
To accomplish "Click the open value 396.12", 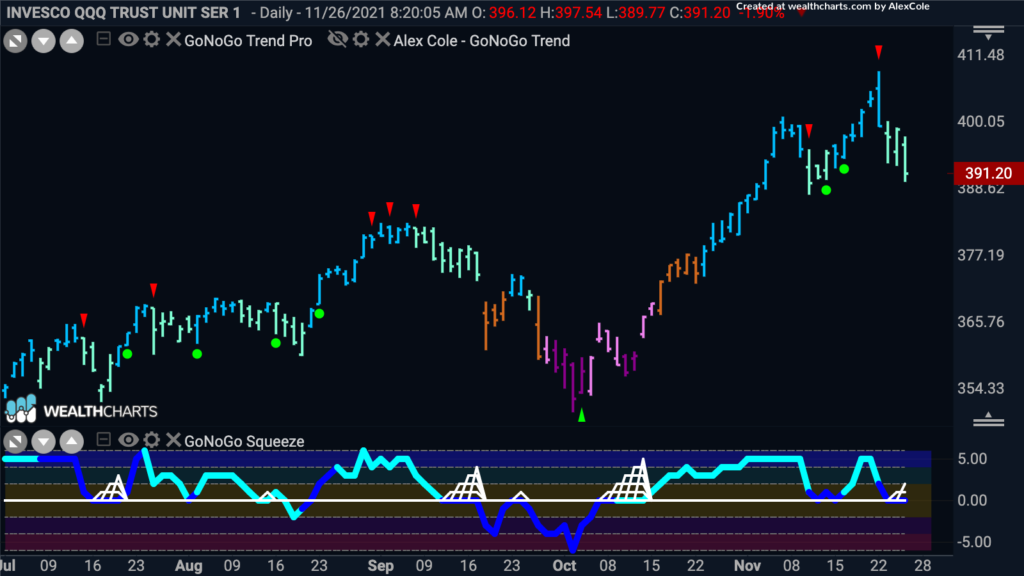I will click(513, 12).
